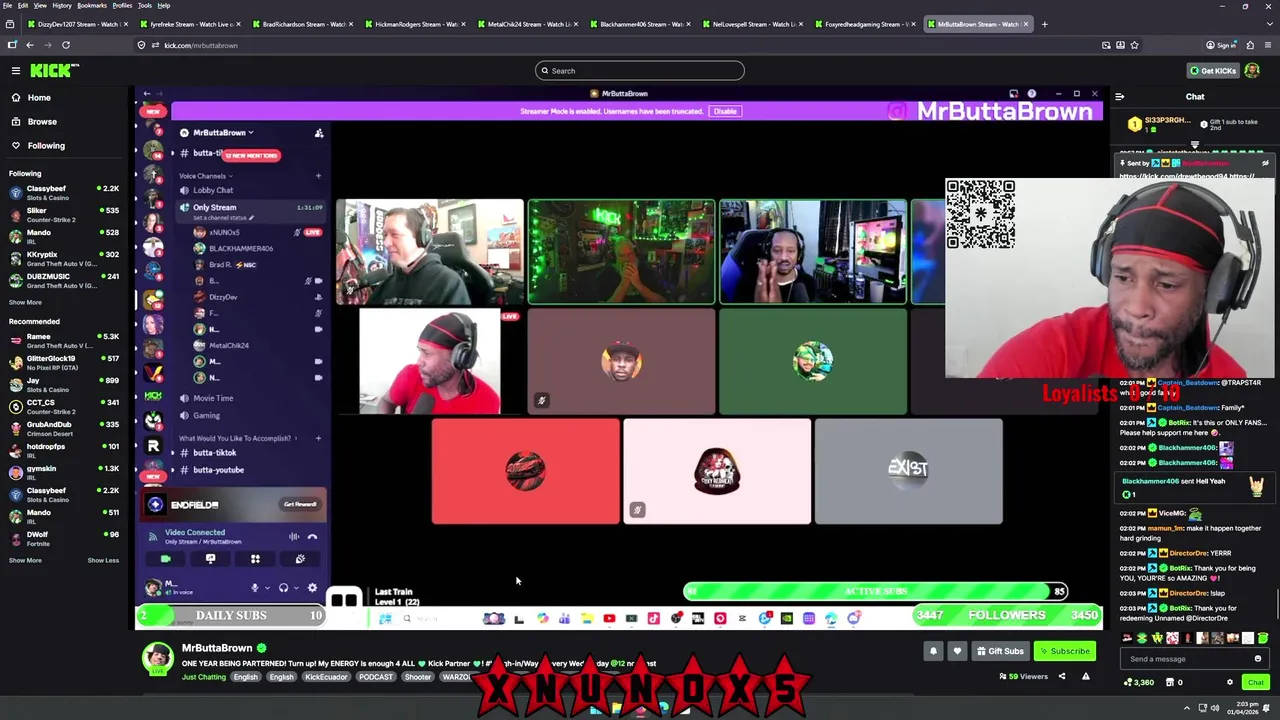Add channel to Voice Channels with plus

pos(318,176)
